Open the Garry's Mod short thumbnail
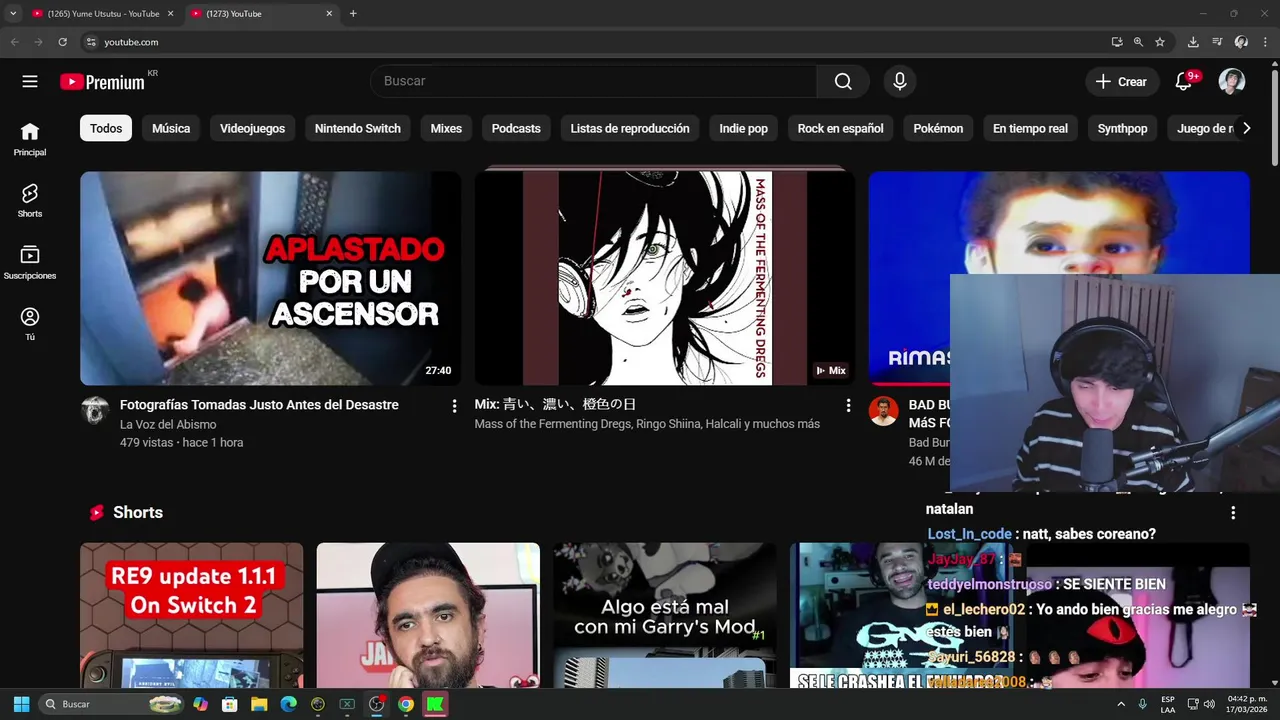Viewport: 1280px width, 720px height. 665,615
